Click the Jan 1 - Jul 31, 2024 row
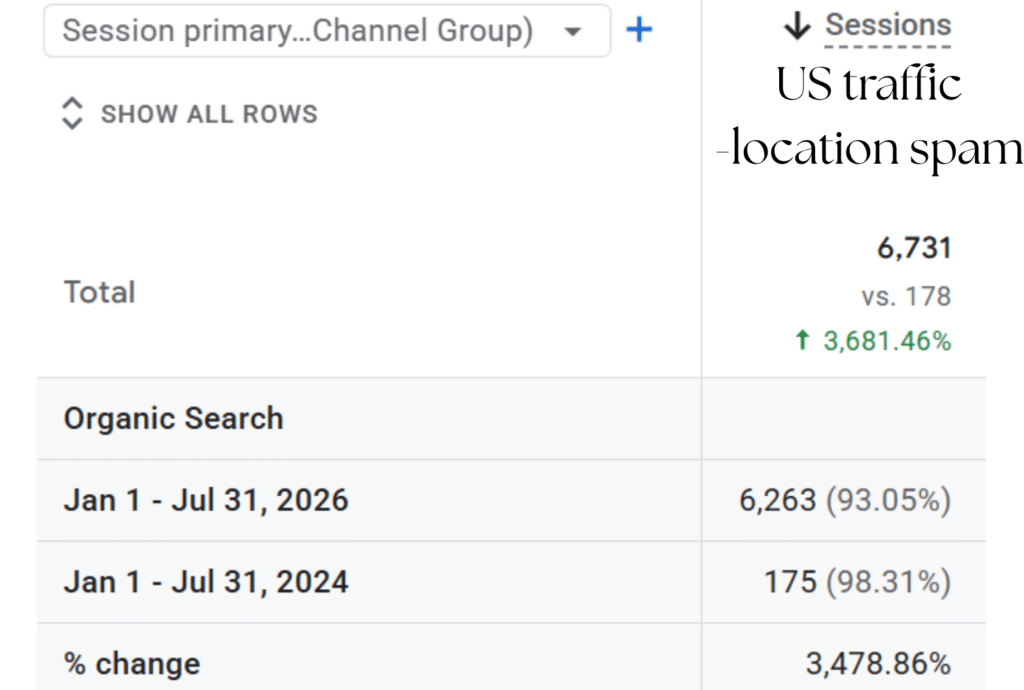This screenshot has height=690, width=1024. pos(511,582)
